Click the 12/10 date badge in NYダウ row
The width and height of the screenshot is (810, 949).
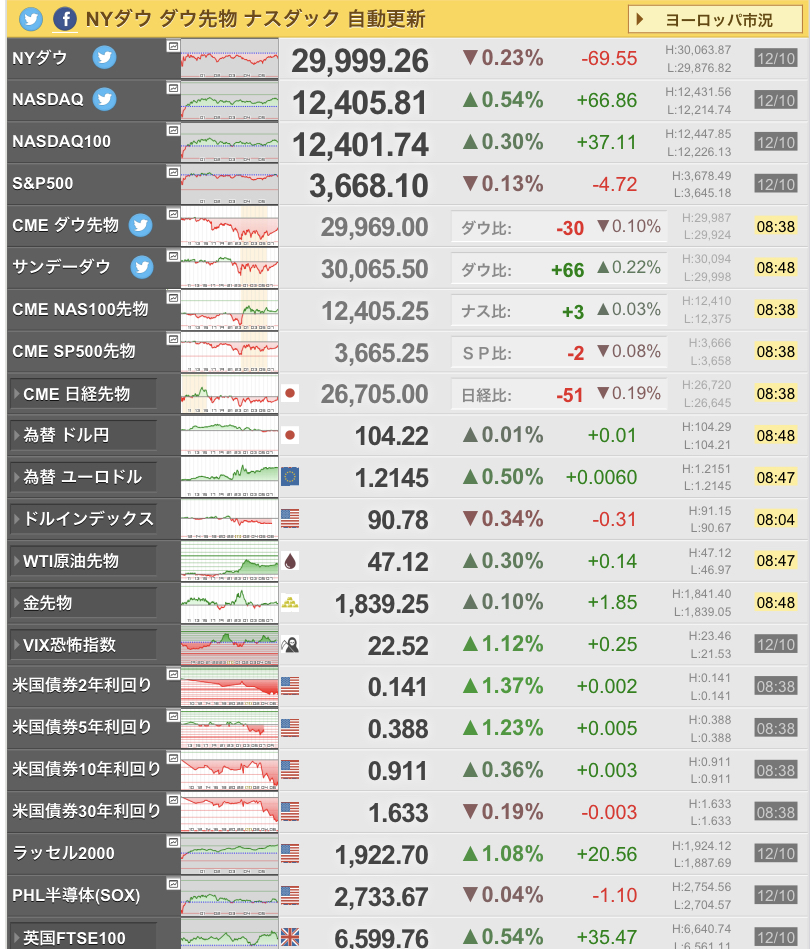click(775, 59)
